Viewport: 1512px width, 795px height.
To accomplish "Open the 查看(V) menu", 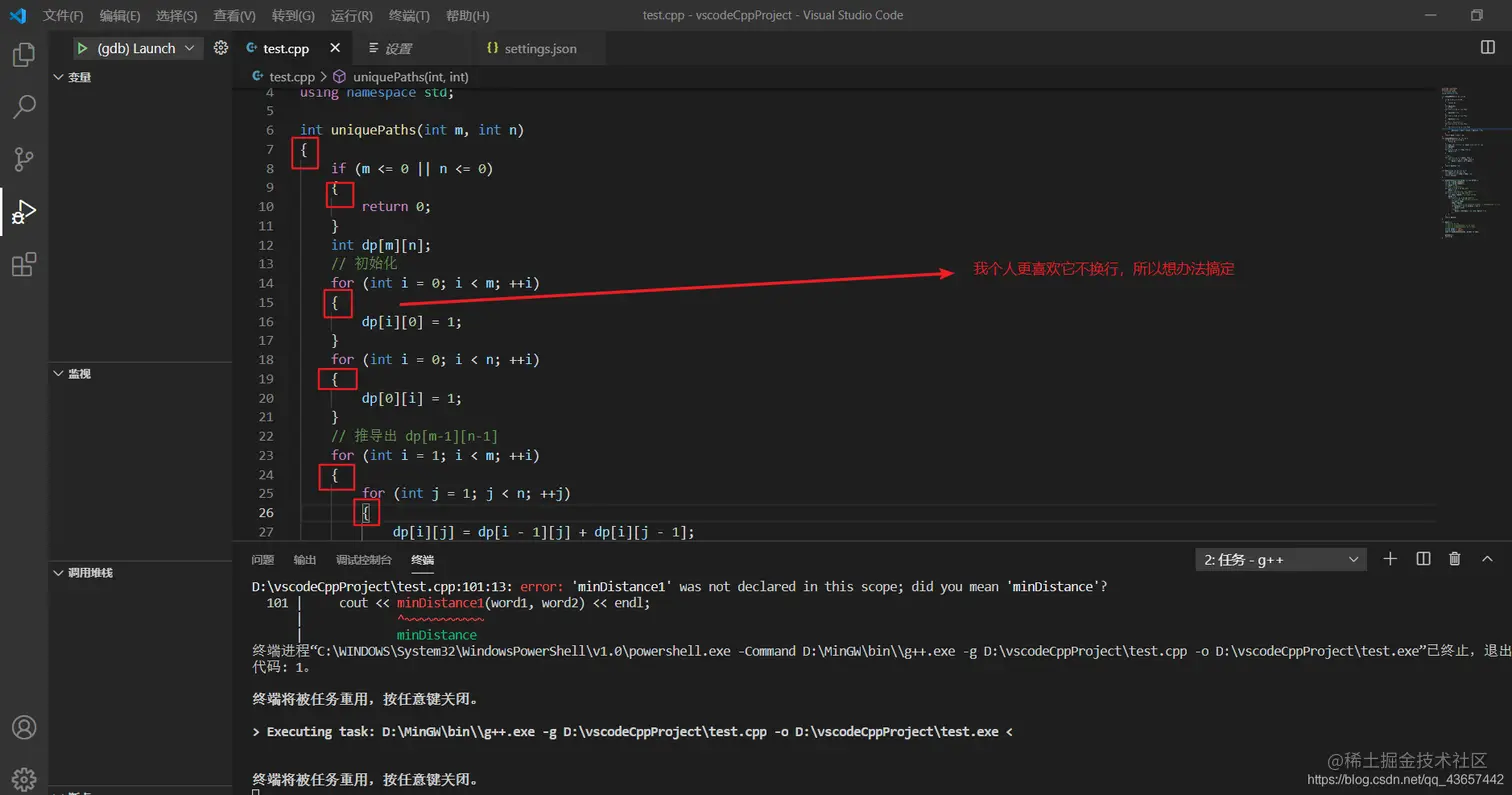I will [234, 15].
